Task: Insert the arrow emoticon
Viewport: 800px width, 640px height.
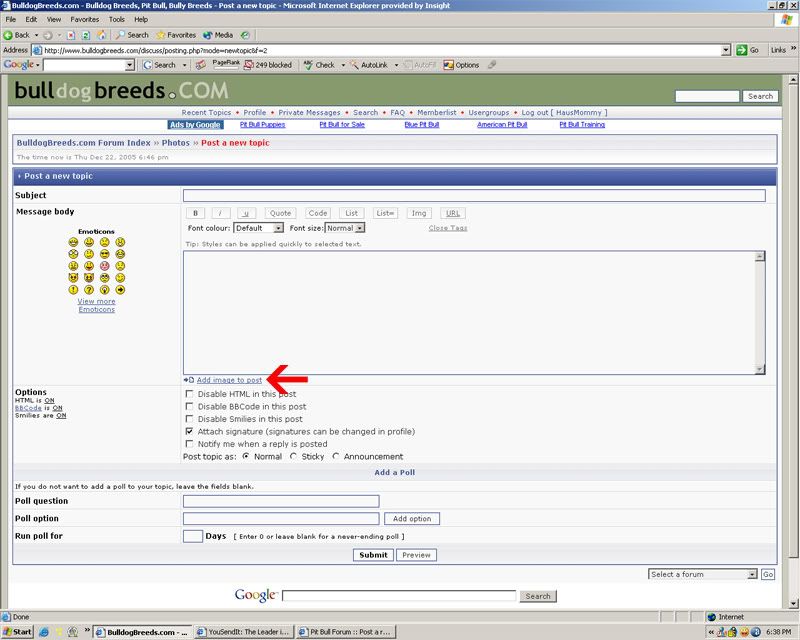Action: tap(120, 290)
